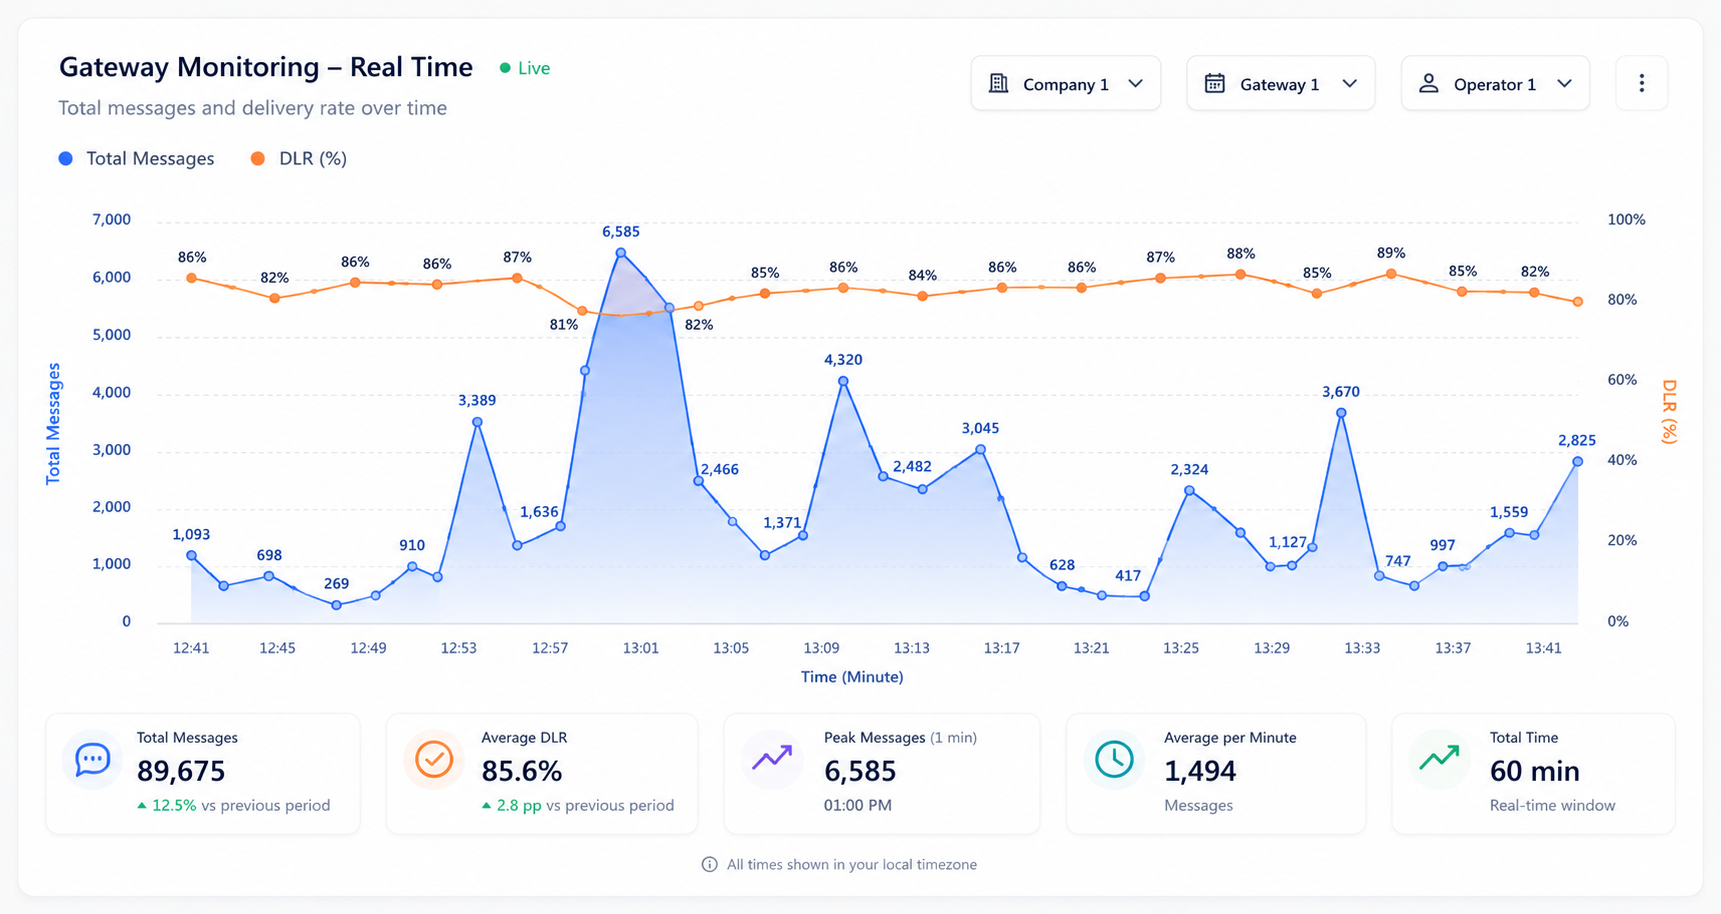Click the 417 value label on the chart
This screenshot has height=914, width=1721.
coord(1128,575)
